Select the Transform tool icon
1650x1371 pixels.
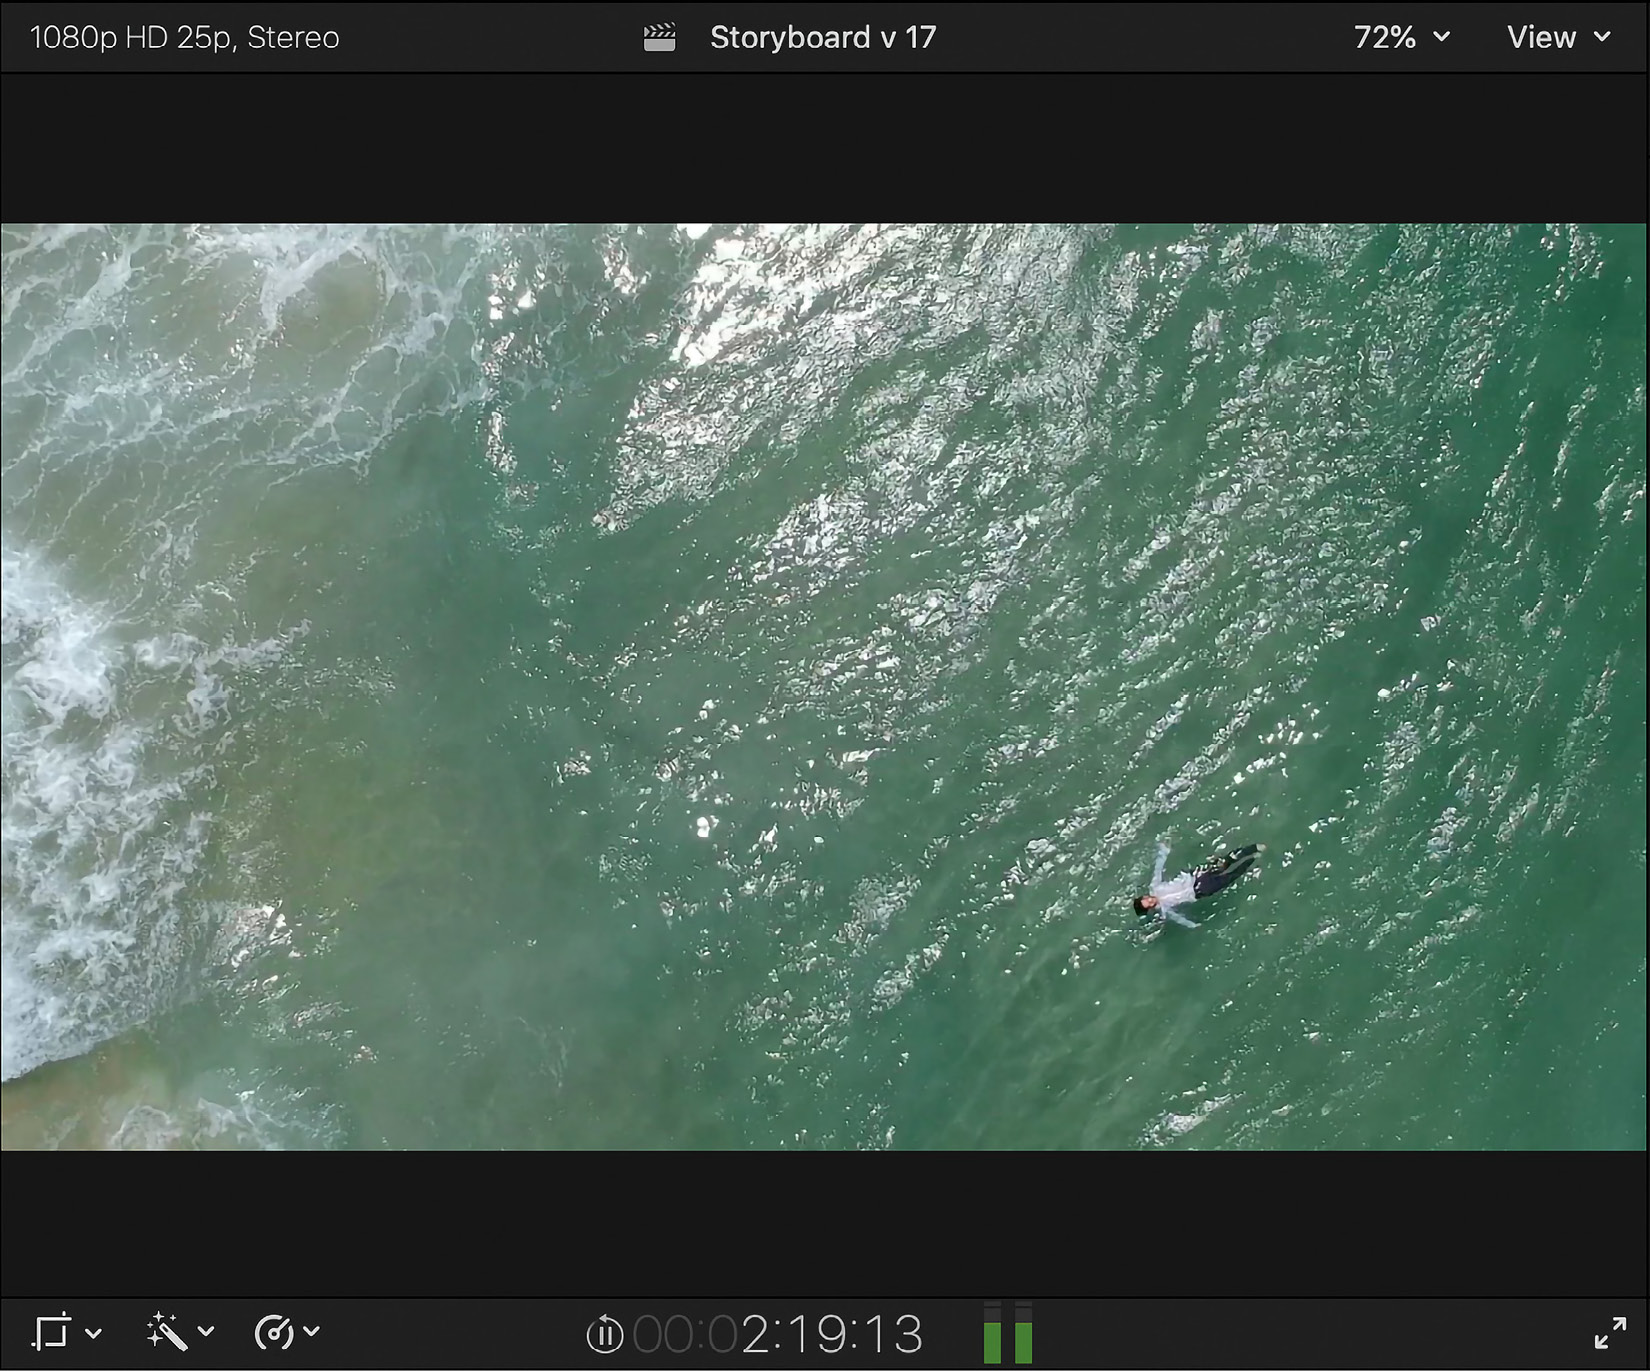click(x=52, y=1332)
